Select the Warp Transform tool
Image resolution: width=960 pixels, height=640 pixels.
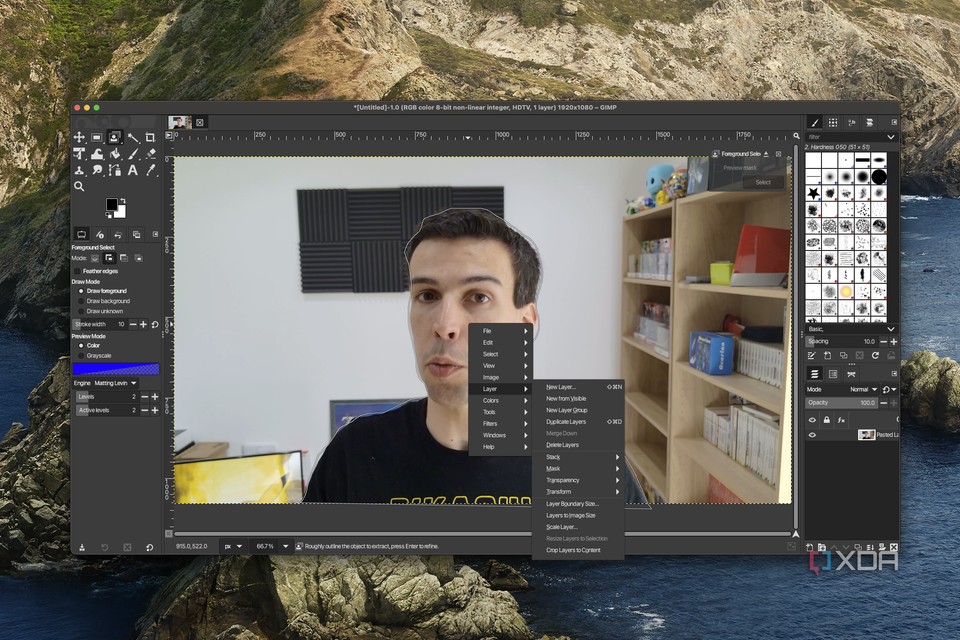coord(97,154)
